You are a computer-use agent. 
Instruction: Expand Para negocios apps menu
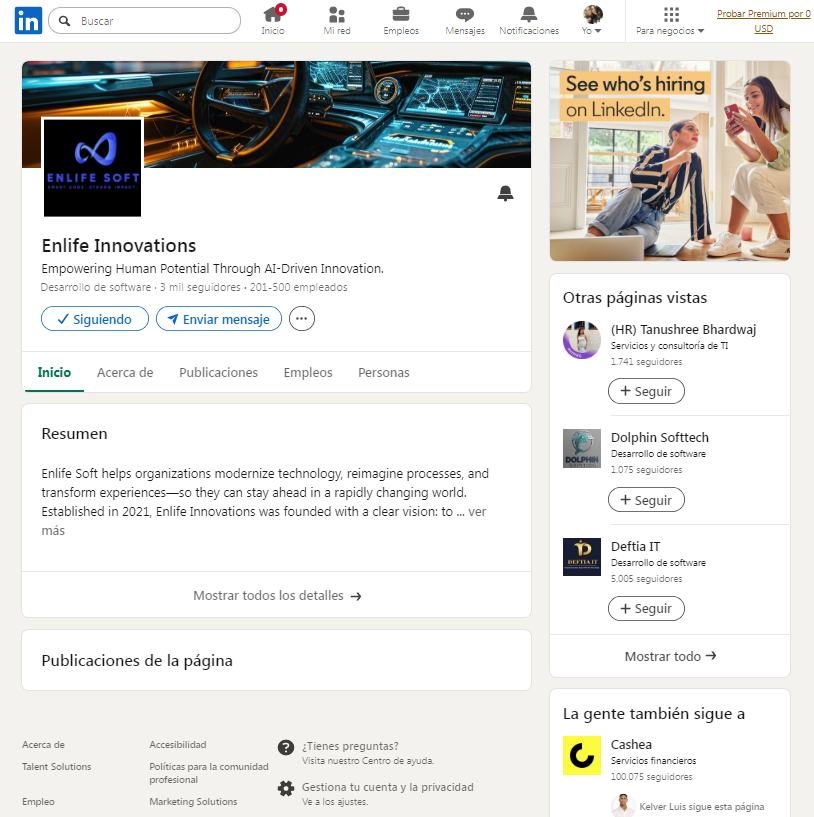670,21
